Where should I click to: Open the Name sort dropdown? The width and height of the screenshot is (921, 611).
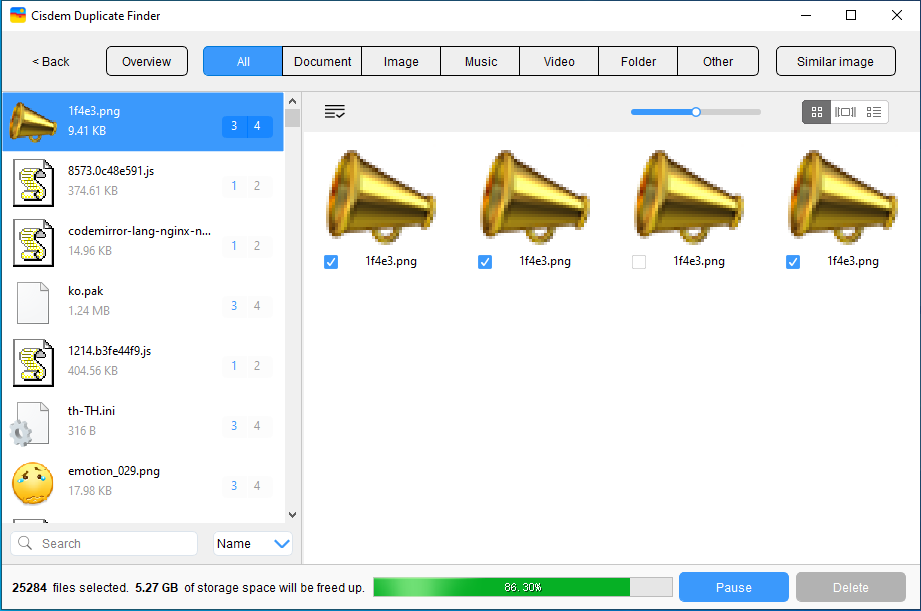[x=253, y=543]
